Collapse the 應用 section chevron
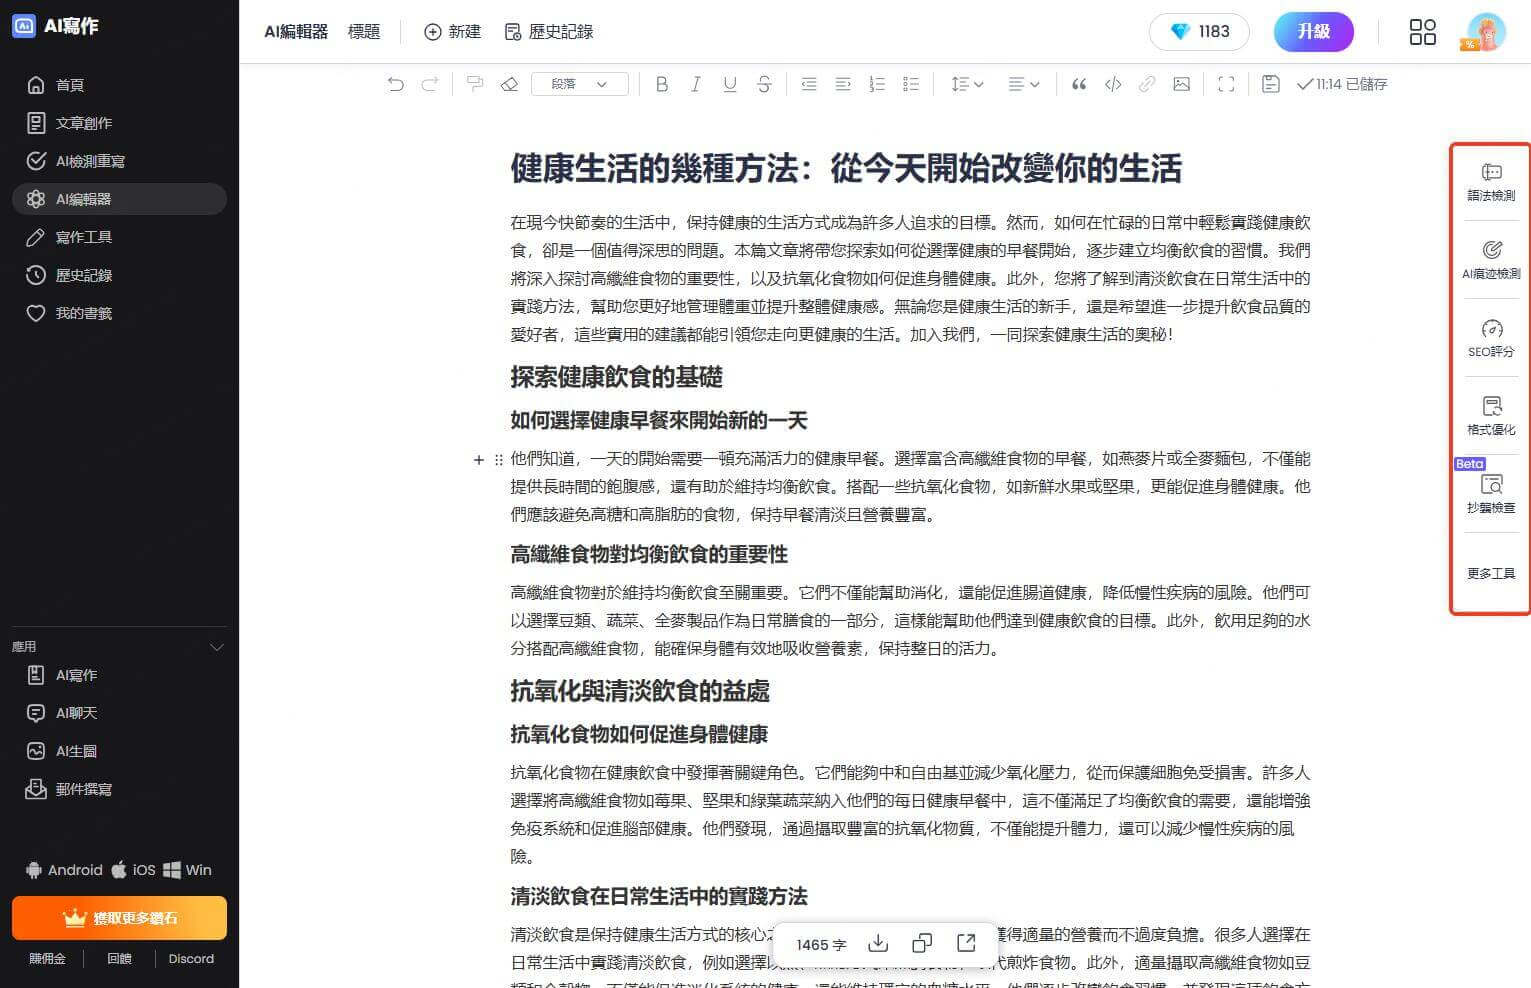The image size is (1531, 988). coord(216,647)
